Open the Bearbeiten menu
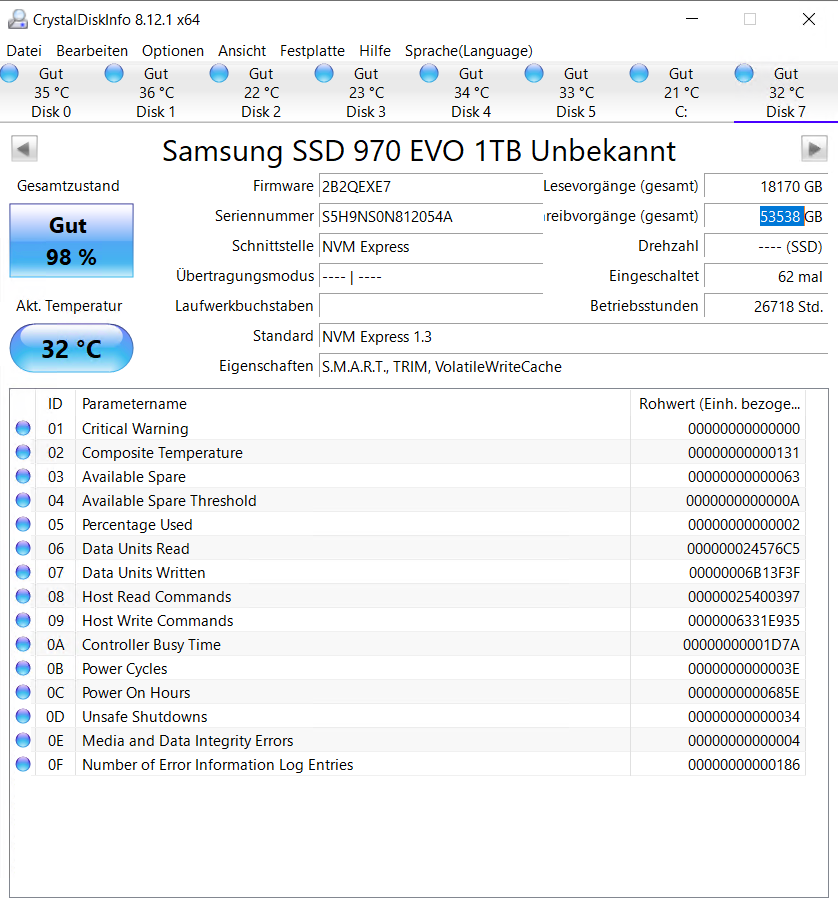Viewport: 838px width, 904px height. tap(92, 51)
